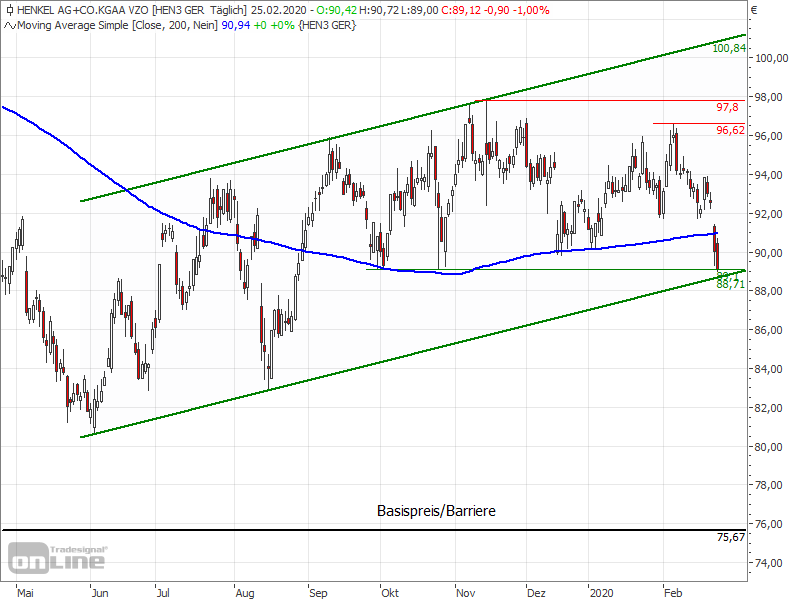Click the HENKEL AG+CO.KGAA VZO title text
The height and width of the screenshot is (600, 800).
[x=83, y=10]
